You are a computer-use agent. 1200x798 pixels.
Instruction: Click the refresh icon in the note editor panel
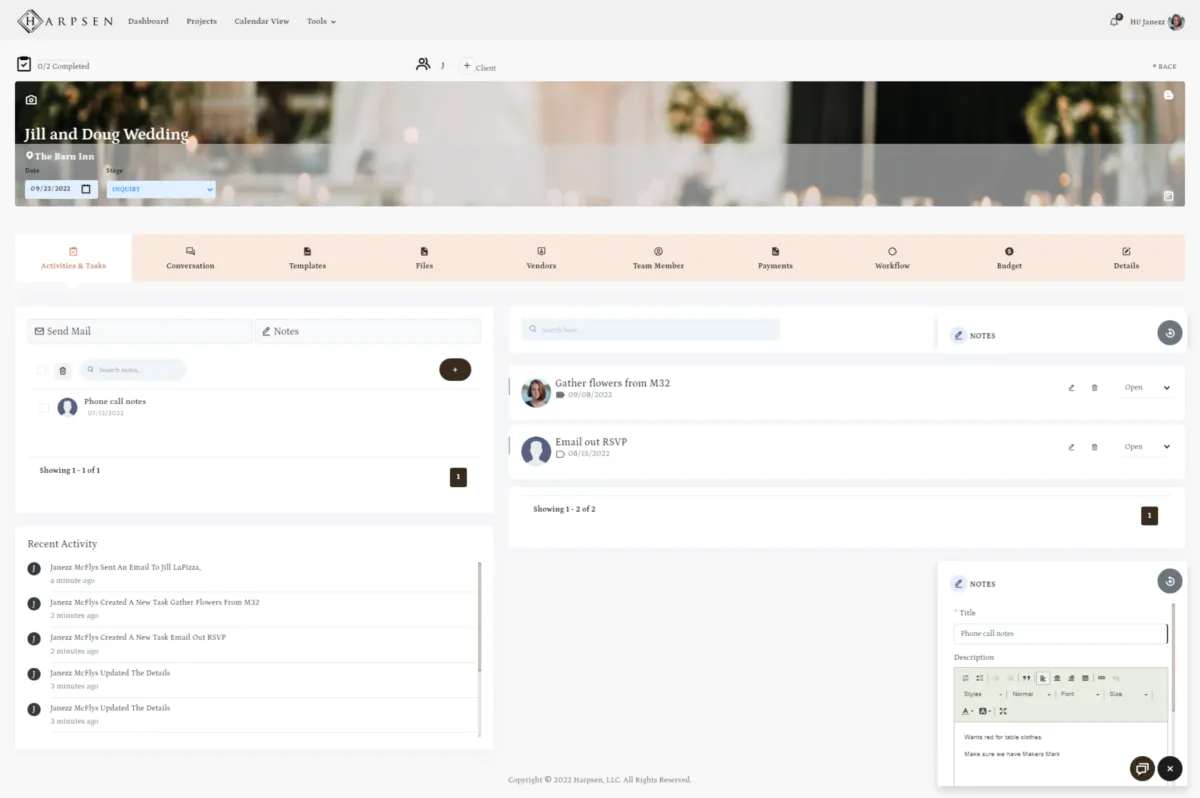(x=1170, y=581)
